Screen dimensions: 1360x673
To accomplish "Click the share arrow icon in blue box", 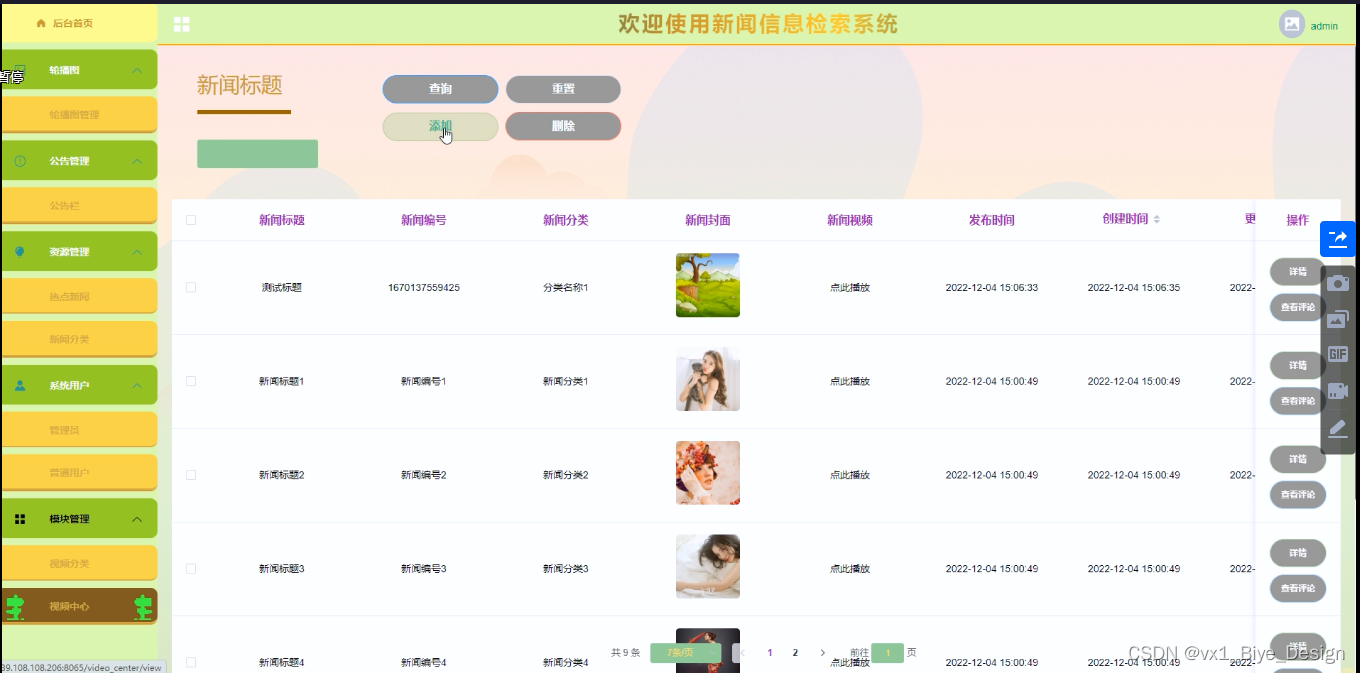I will pos(1338,239).
